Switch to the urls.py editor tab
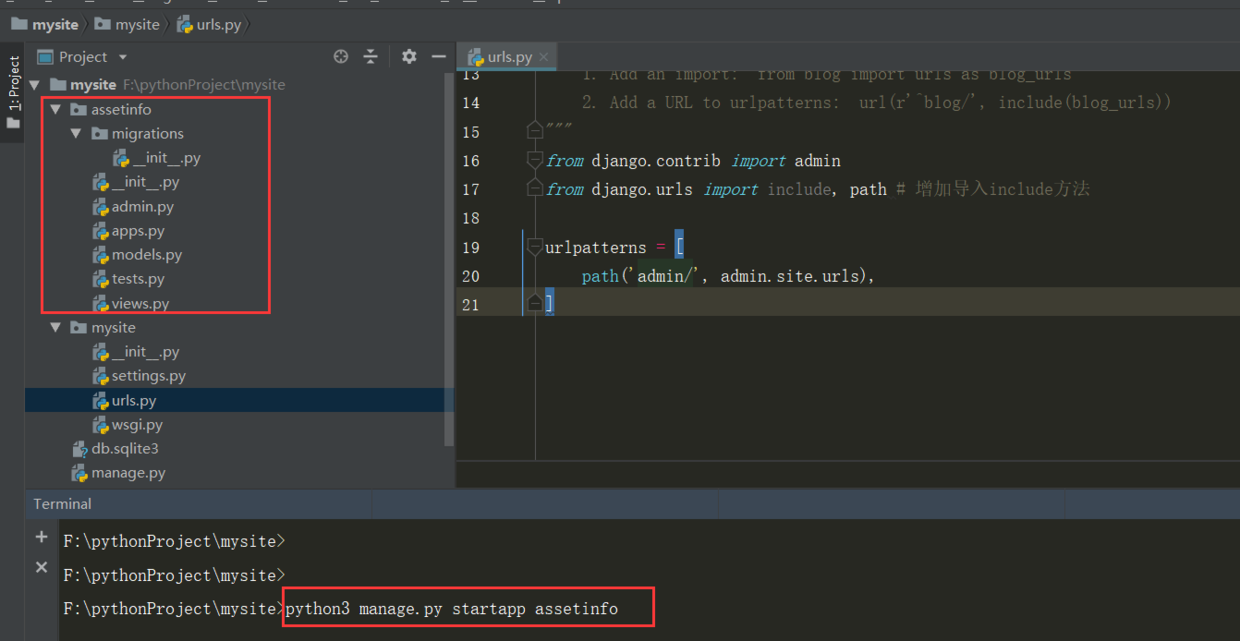Image resolution: width=1240 pixels, height=641 pixels. coord(509,57)
